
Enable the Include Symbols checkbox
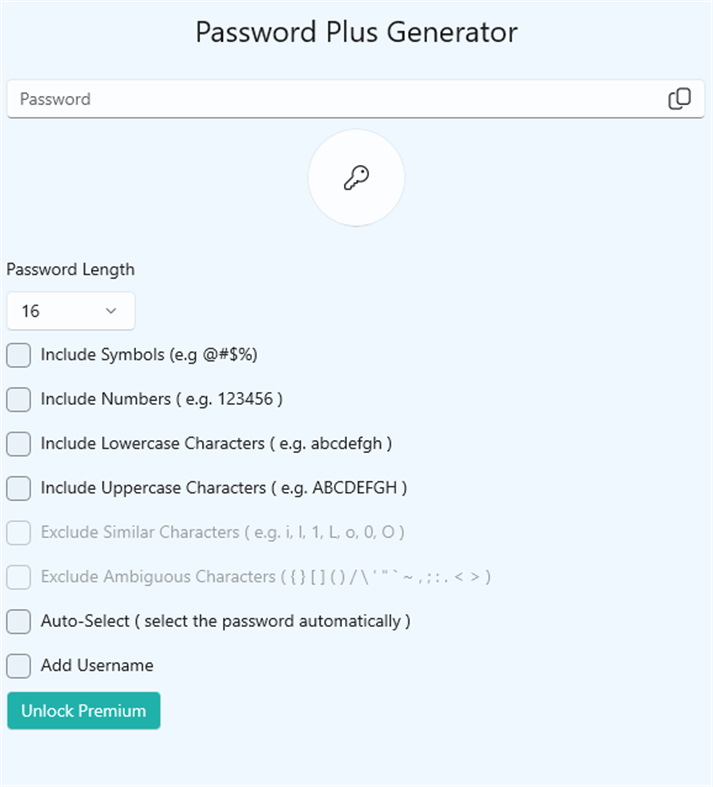pos(19,355)
